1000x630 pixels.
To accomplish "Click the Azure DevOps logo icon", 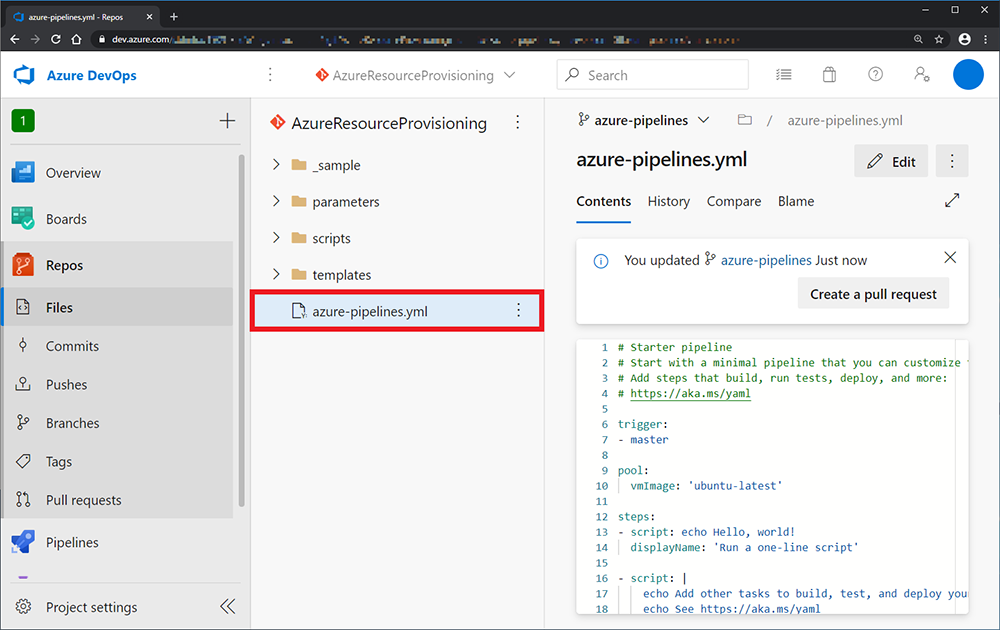I will (24, 75).
